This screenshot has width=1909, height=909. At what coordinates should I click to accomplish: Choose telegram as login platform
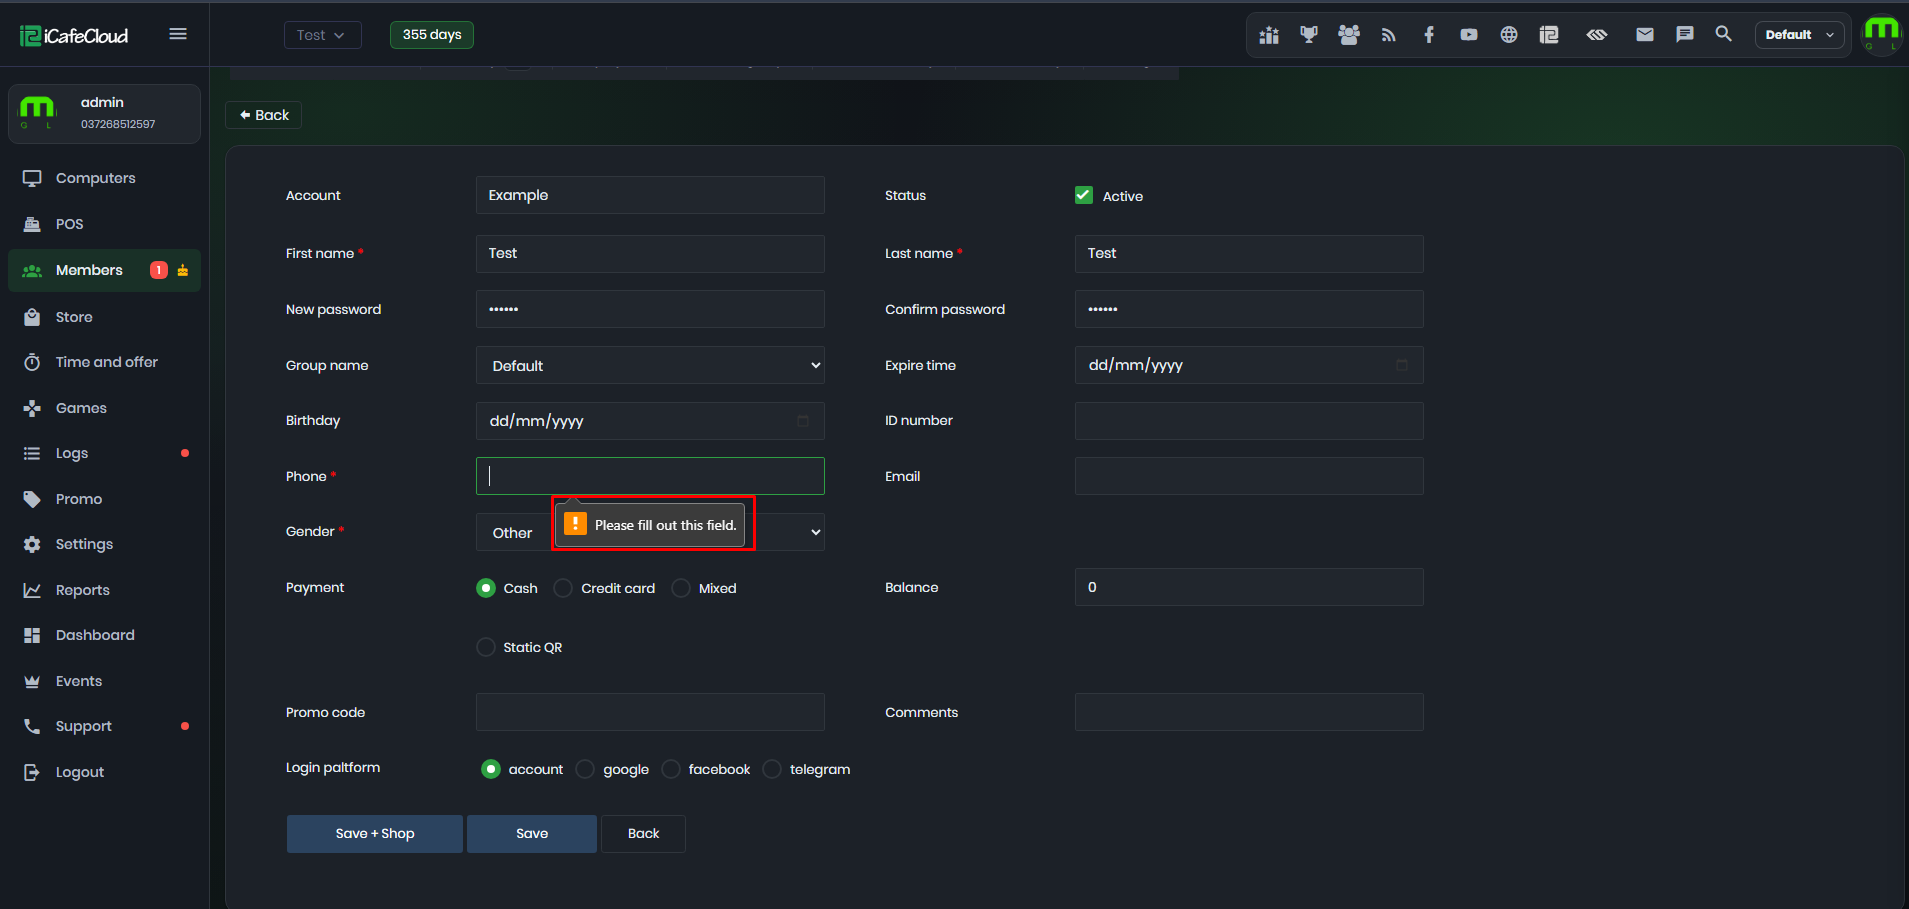[772, 769]
